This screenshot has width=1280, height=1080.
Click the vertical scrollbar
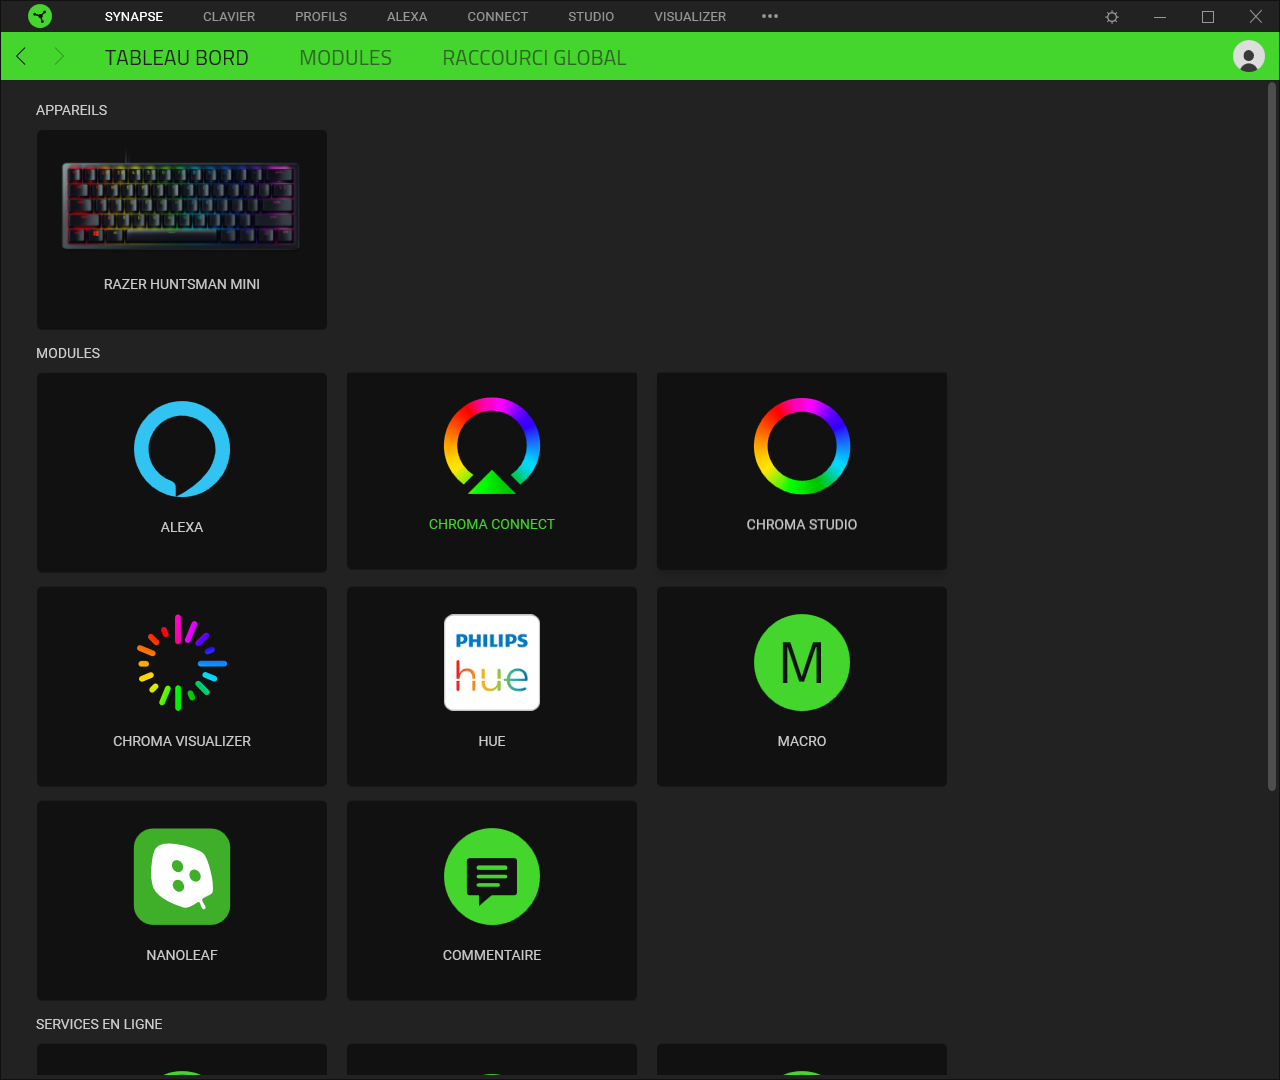click(x=1272, y=436)
